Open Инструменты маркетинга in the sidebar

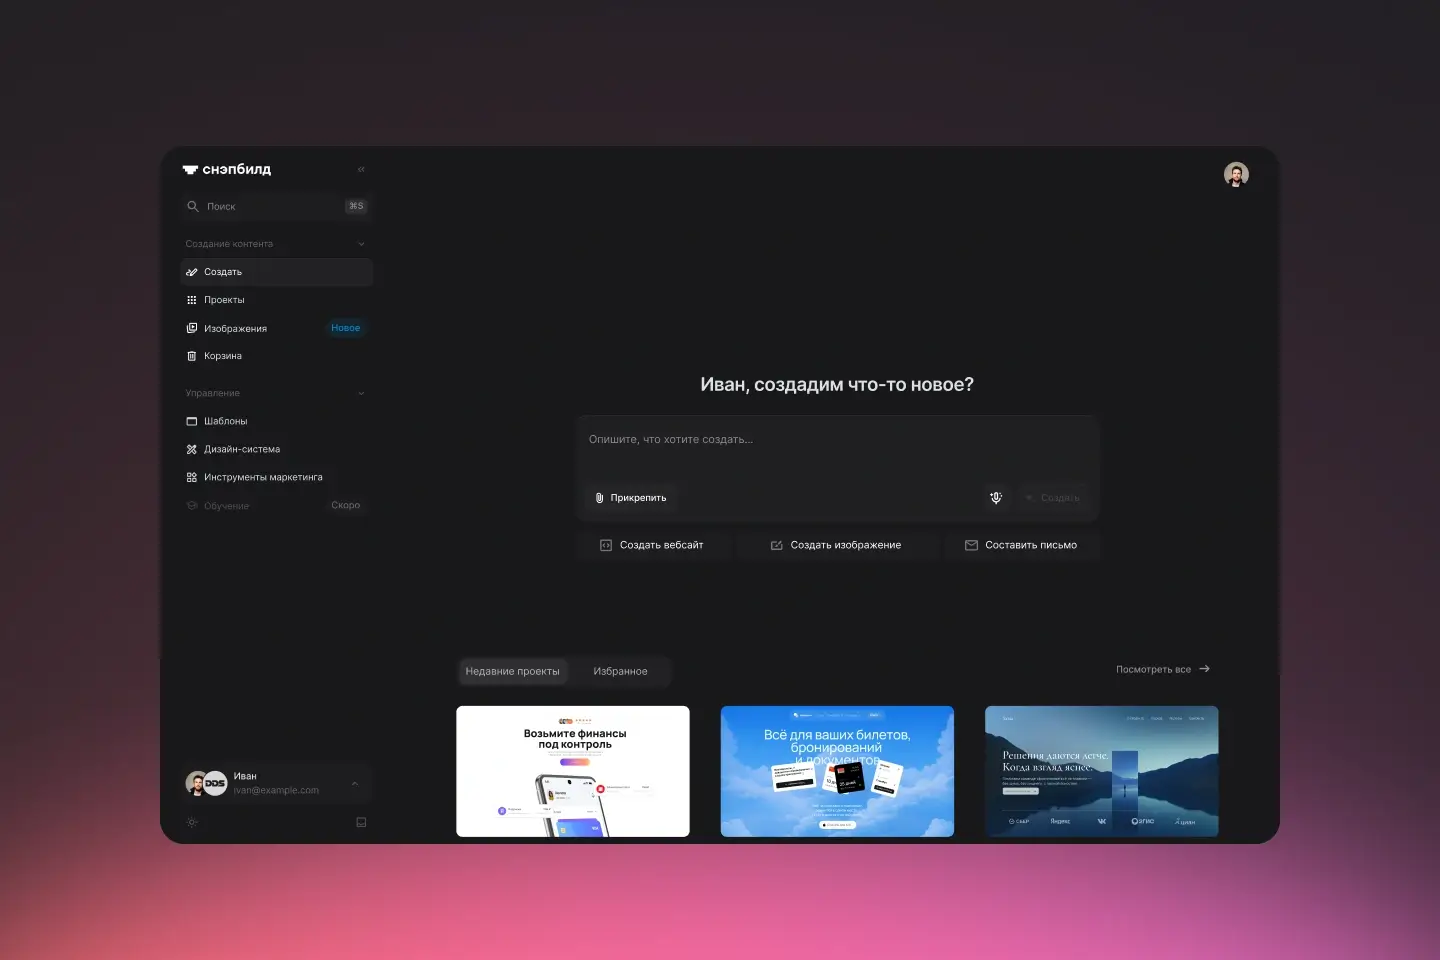pos(263,478)
